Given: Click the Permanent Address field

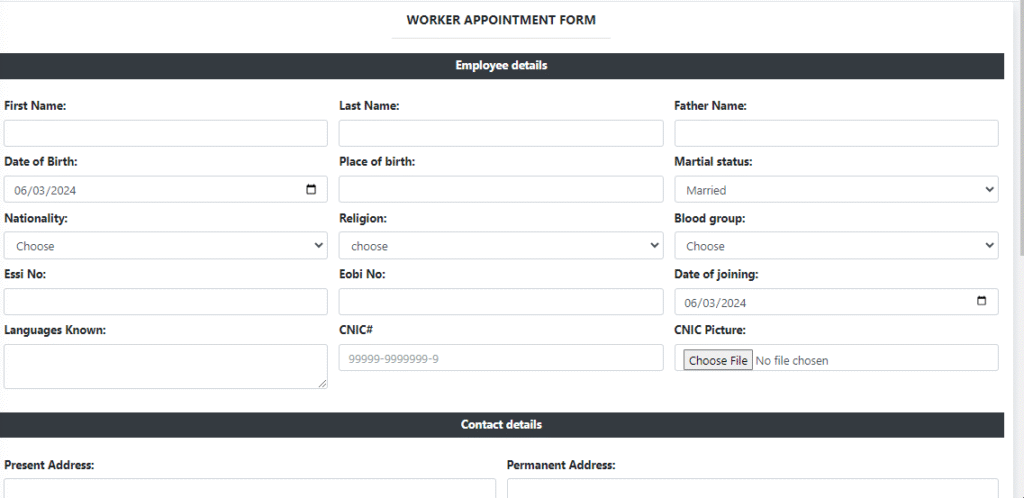Looking at the screenshot, I should [x=752, y=488].
